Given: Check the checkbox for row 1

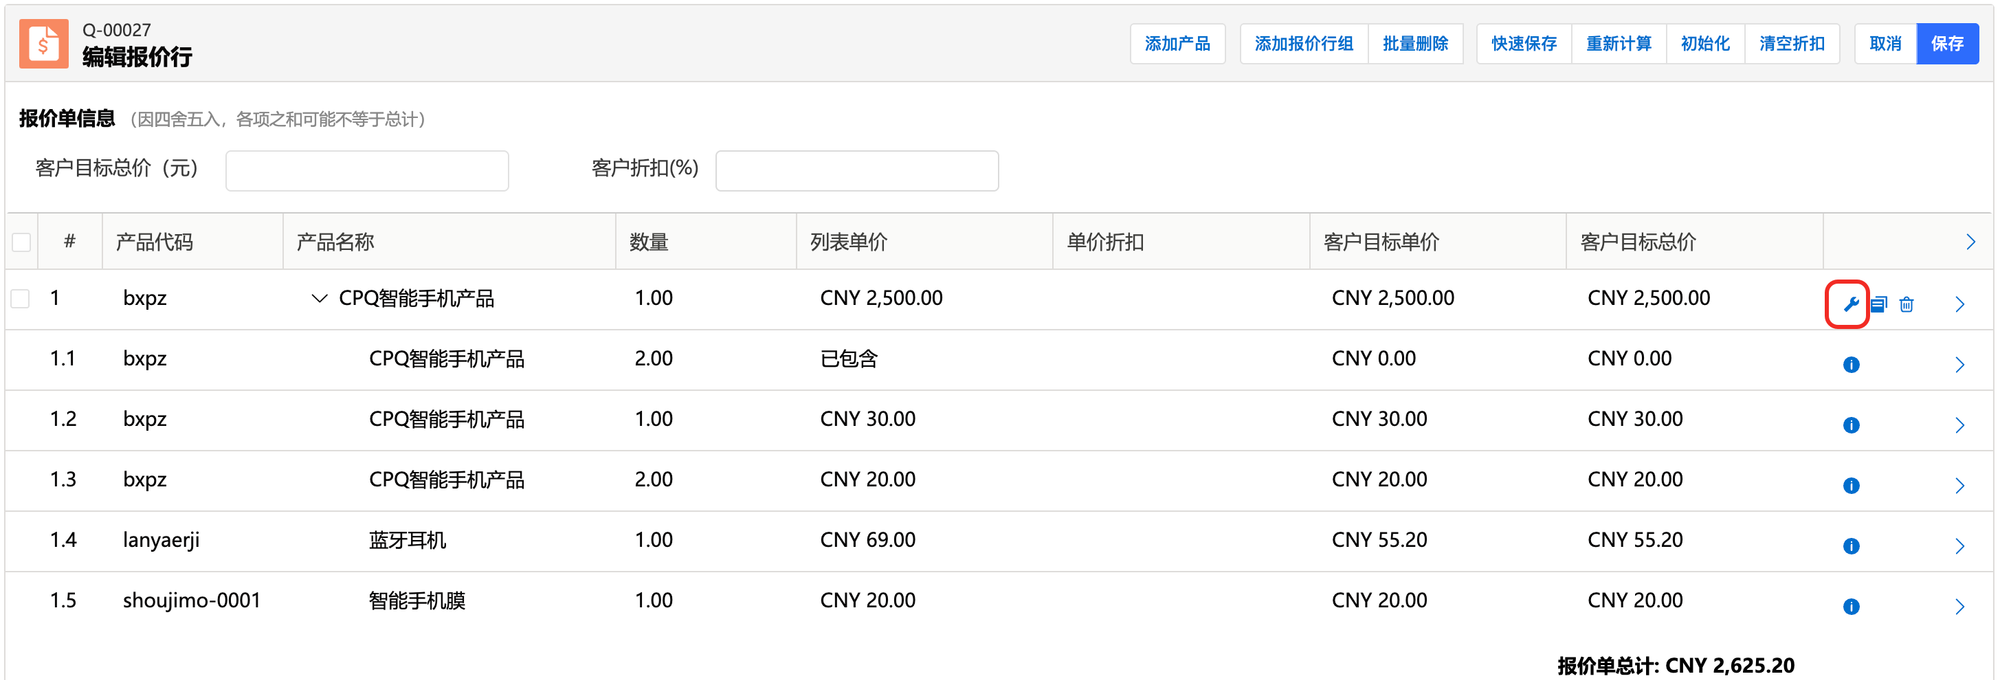Looking at the screenshot, I should point(21,299).
